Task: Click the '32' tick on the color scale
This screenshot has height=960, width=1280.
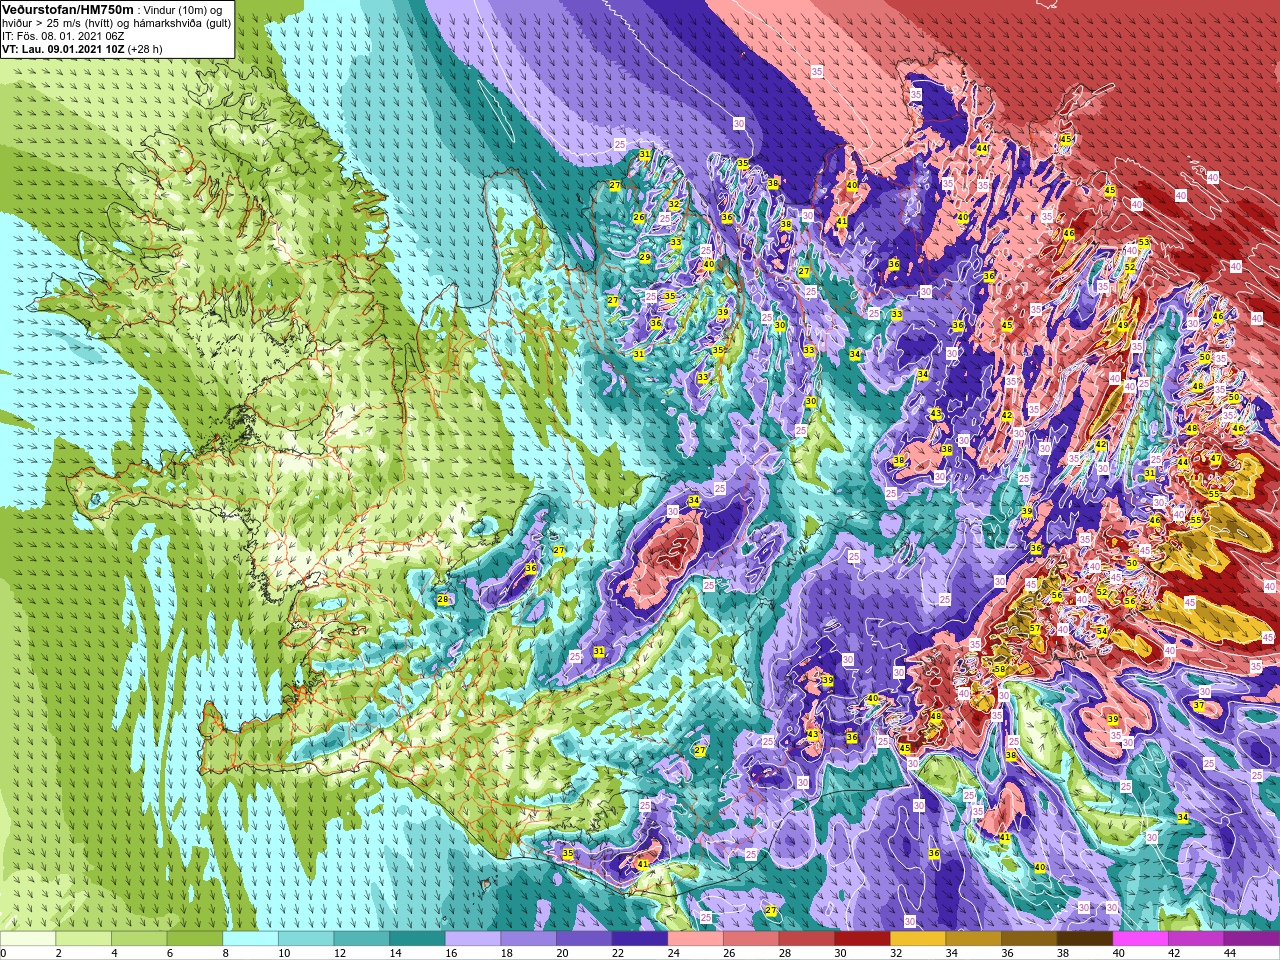Action: [x=896, y=953]
